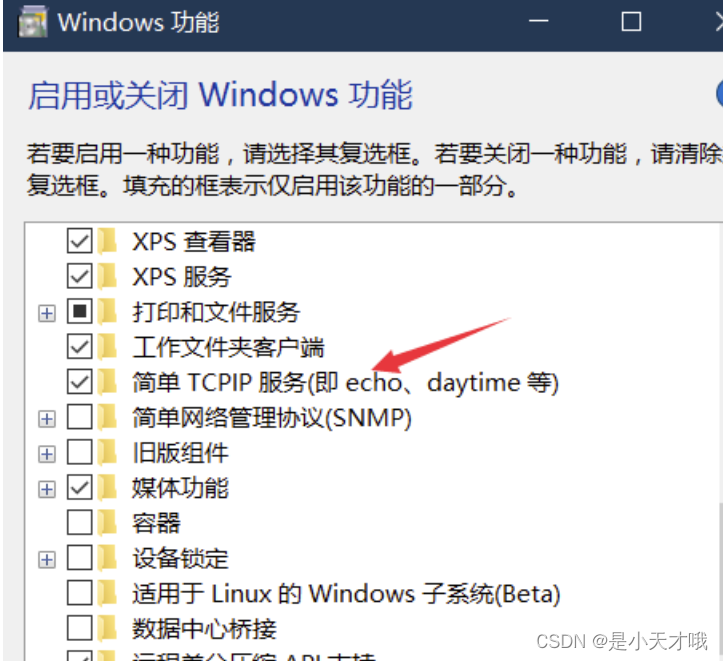Enable the 旧版组件 checkbox
Image resolution: width=723 pixels, height=661 pixels.
coord(79,452)
